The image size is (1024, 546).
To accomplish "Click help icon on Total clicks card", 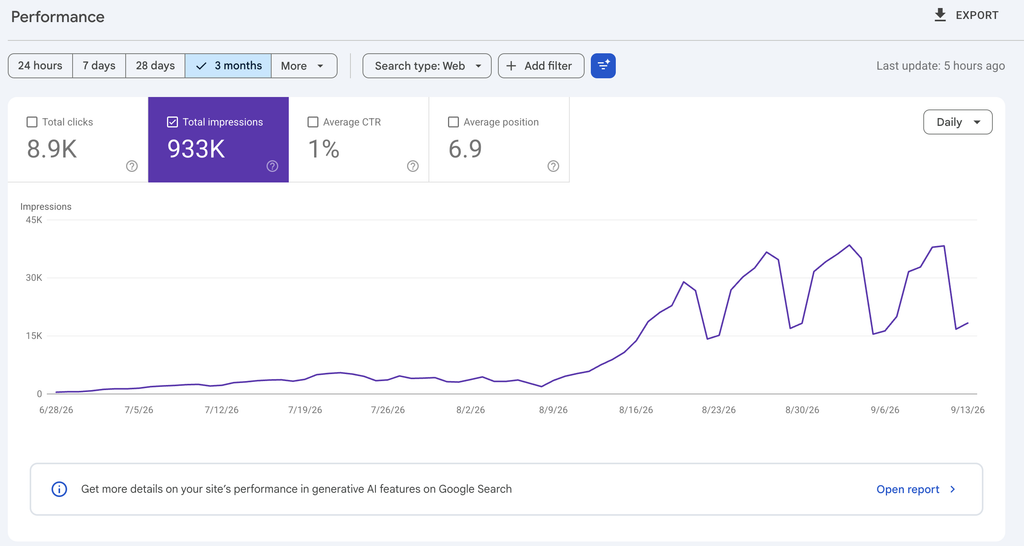I will pos(132,166).
